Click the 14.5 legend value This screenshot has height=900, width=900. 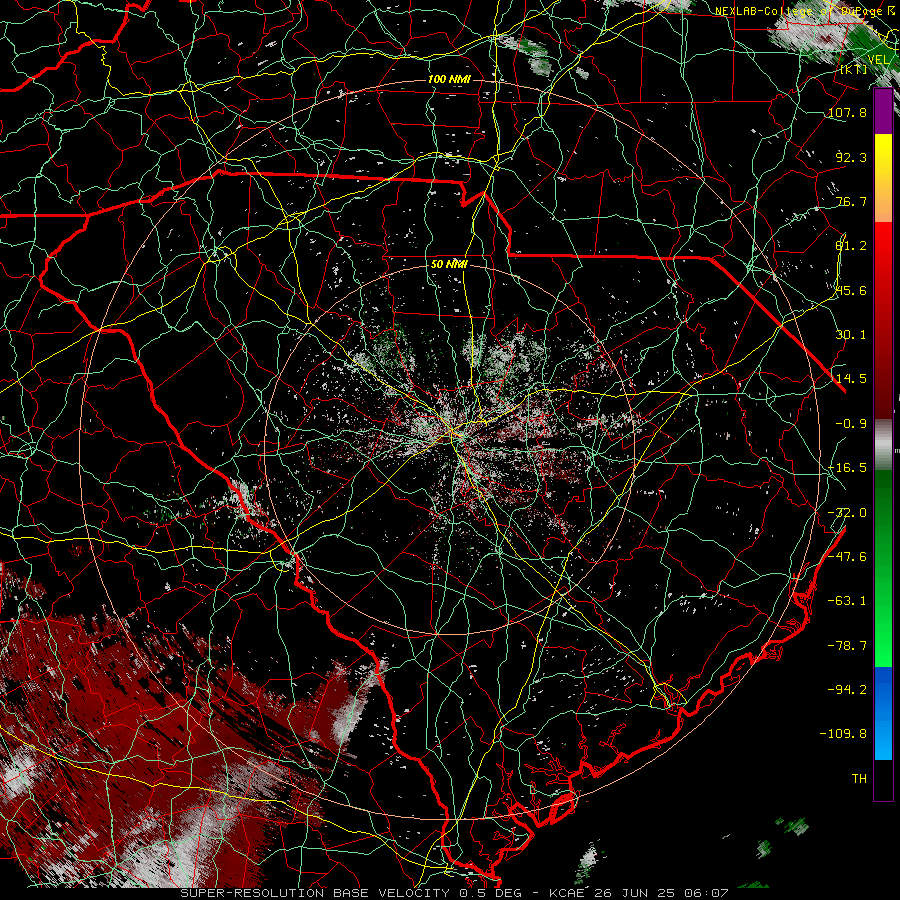(851, 379)
